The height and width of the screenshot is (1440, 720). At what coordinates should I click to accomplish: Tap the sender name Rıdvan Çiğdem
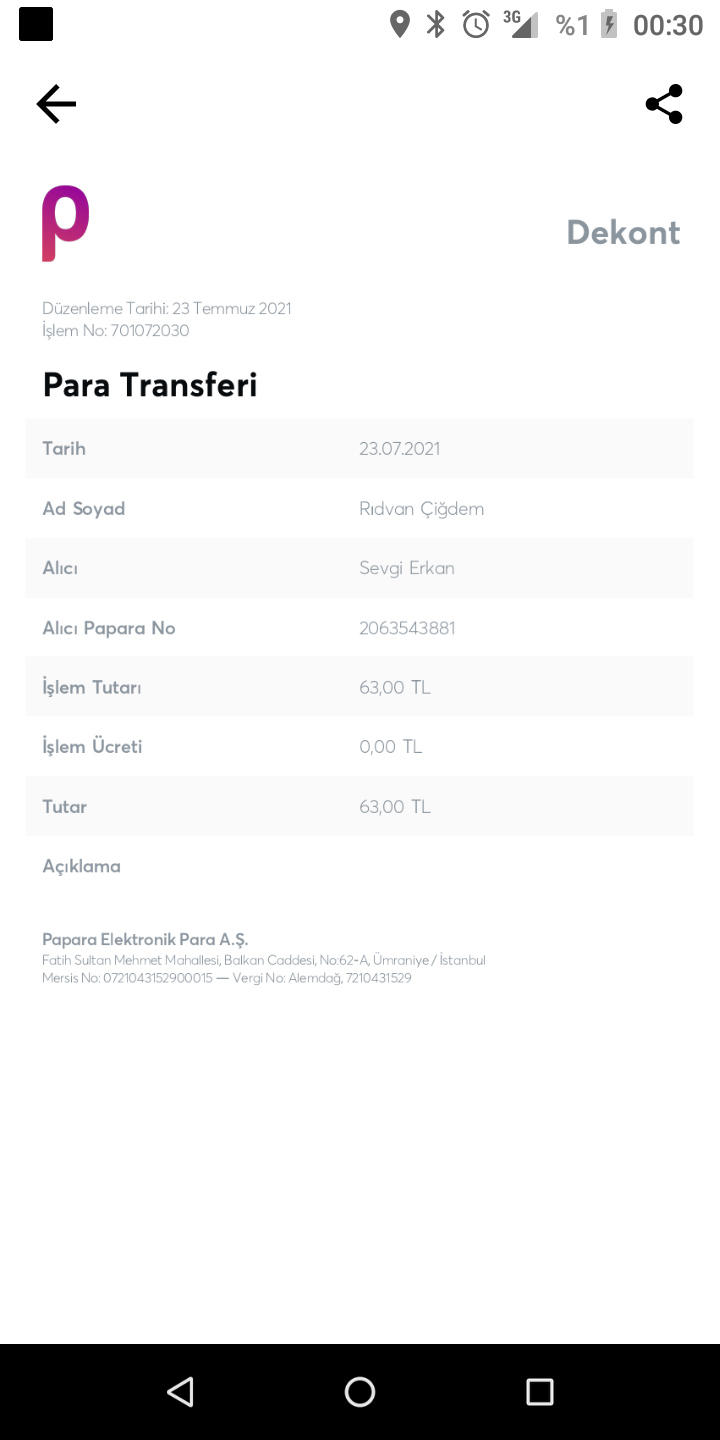coord(421,509)
